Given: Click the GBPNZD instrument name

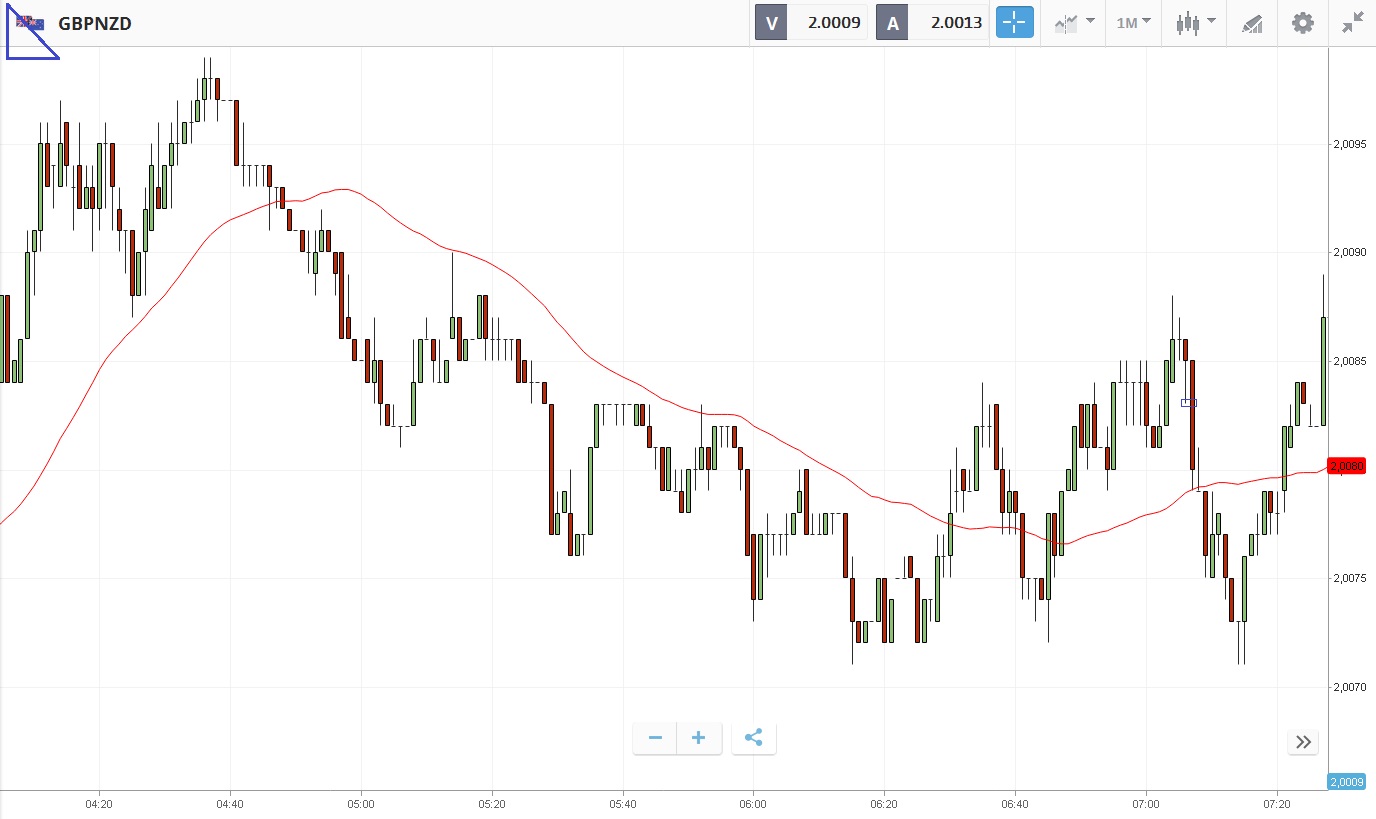Looking at the screenshot, I should tap(95, 23).
